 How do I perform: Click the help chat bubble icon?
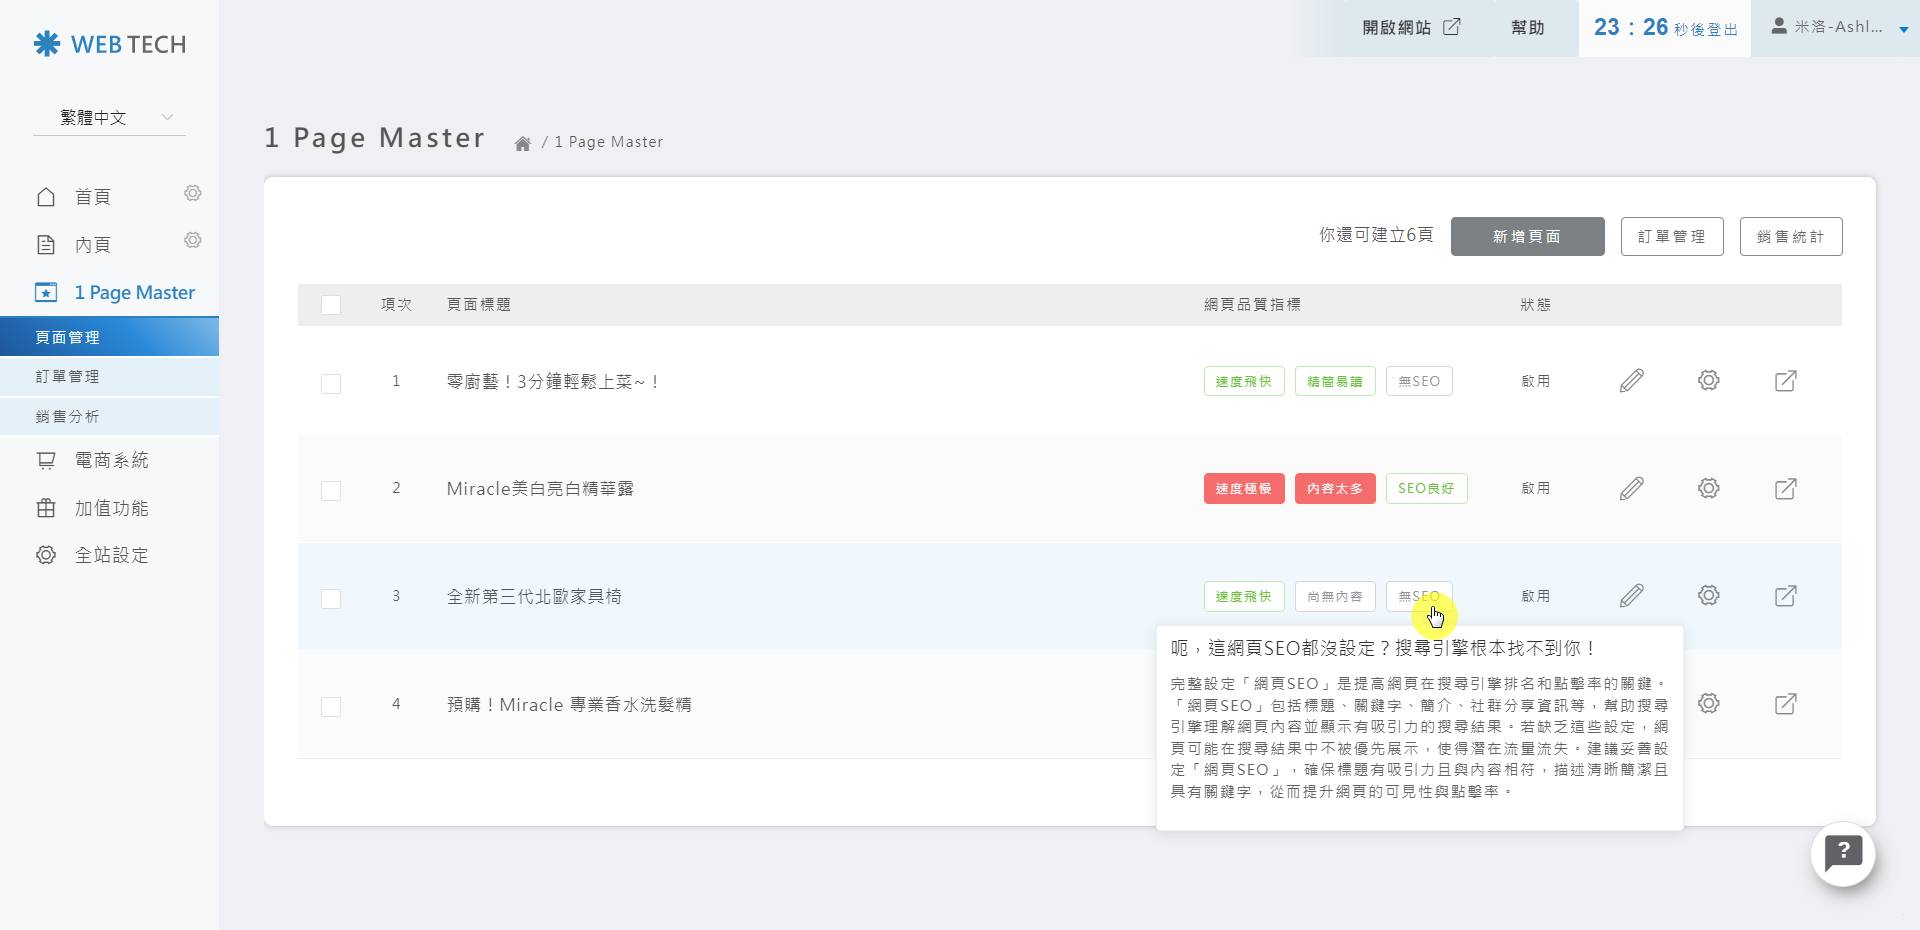[1842, 853]
